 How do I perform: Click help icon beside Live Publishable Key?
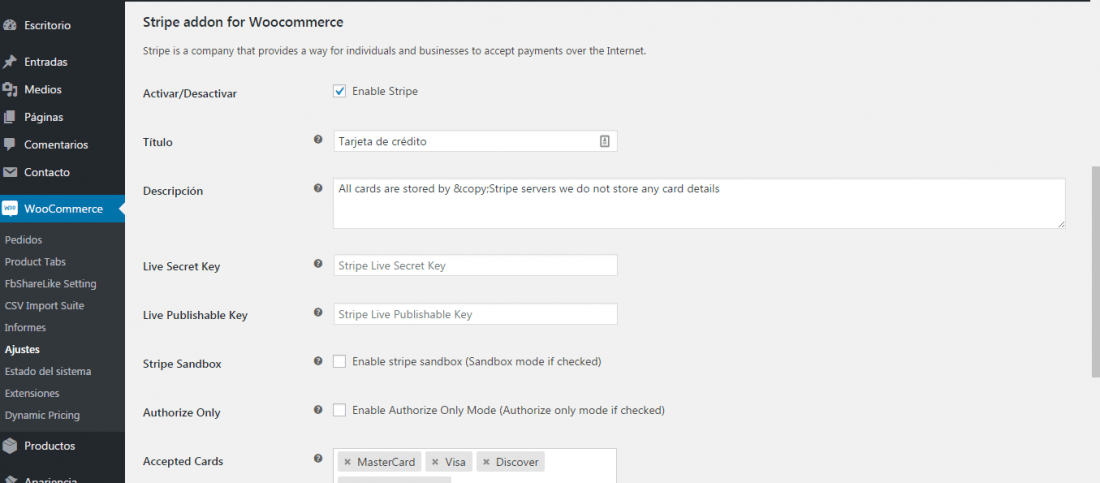point(318,312)
